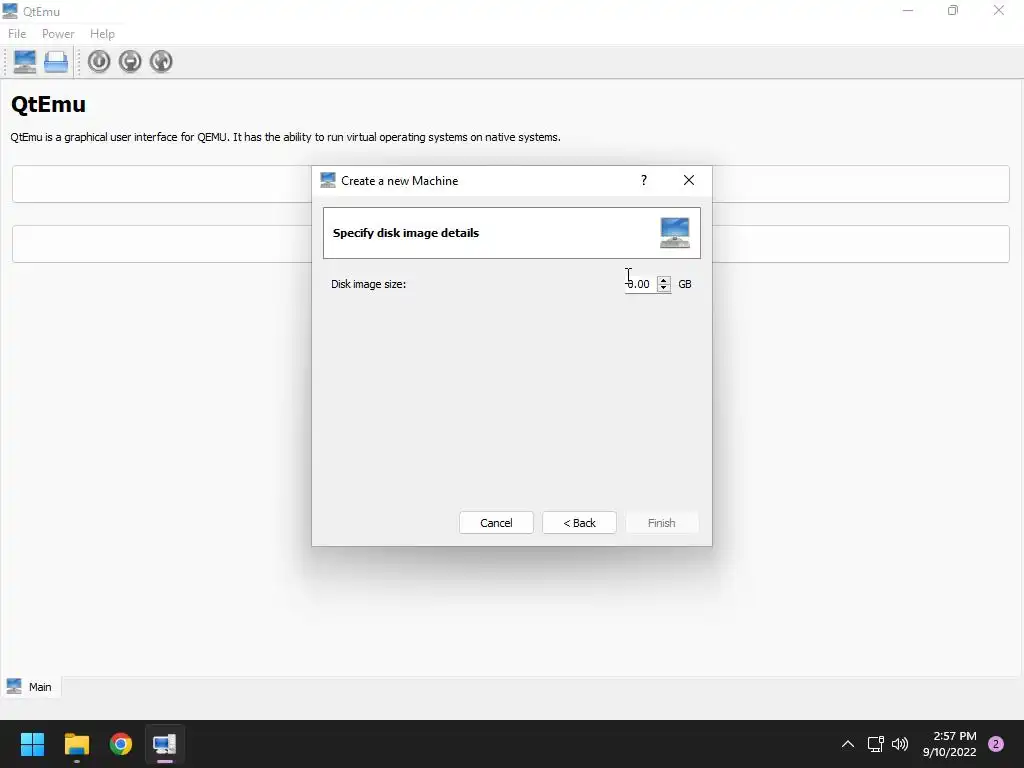The image size is (1024, 768).
Task: Cancel the Create a new Machine wizard
Action: pos(496,522)
